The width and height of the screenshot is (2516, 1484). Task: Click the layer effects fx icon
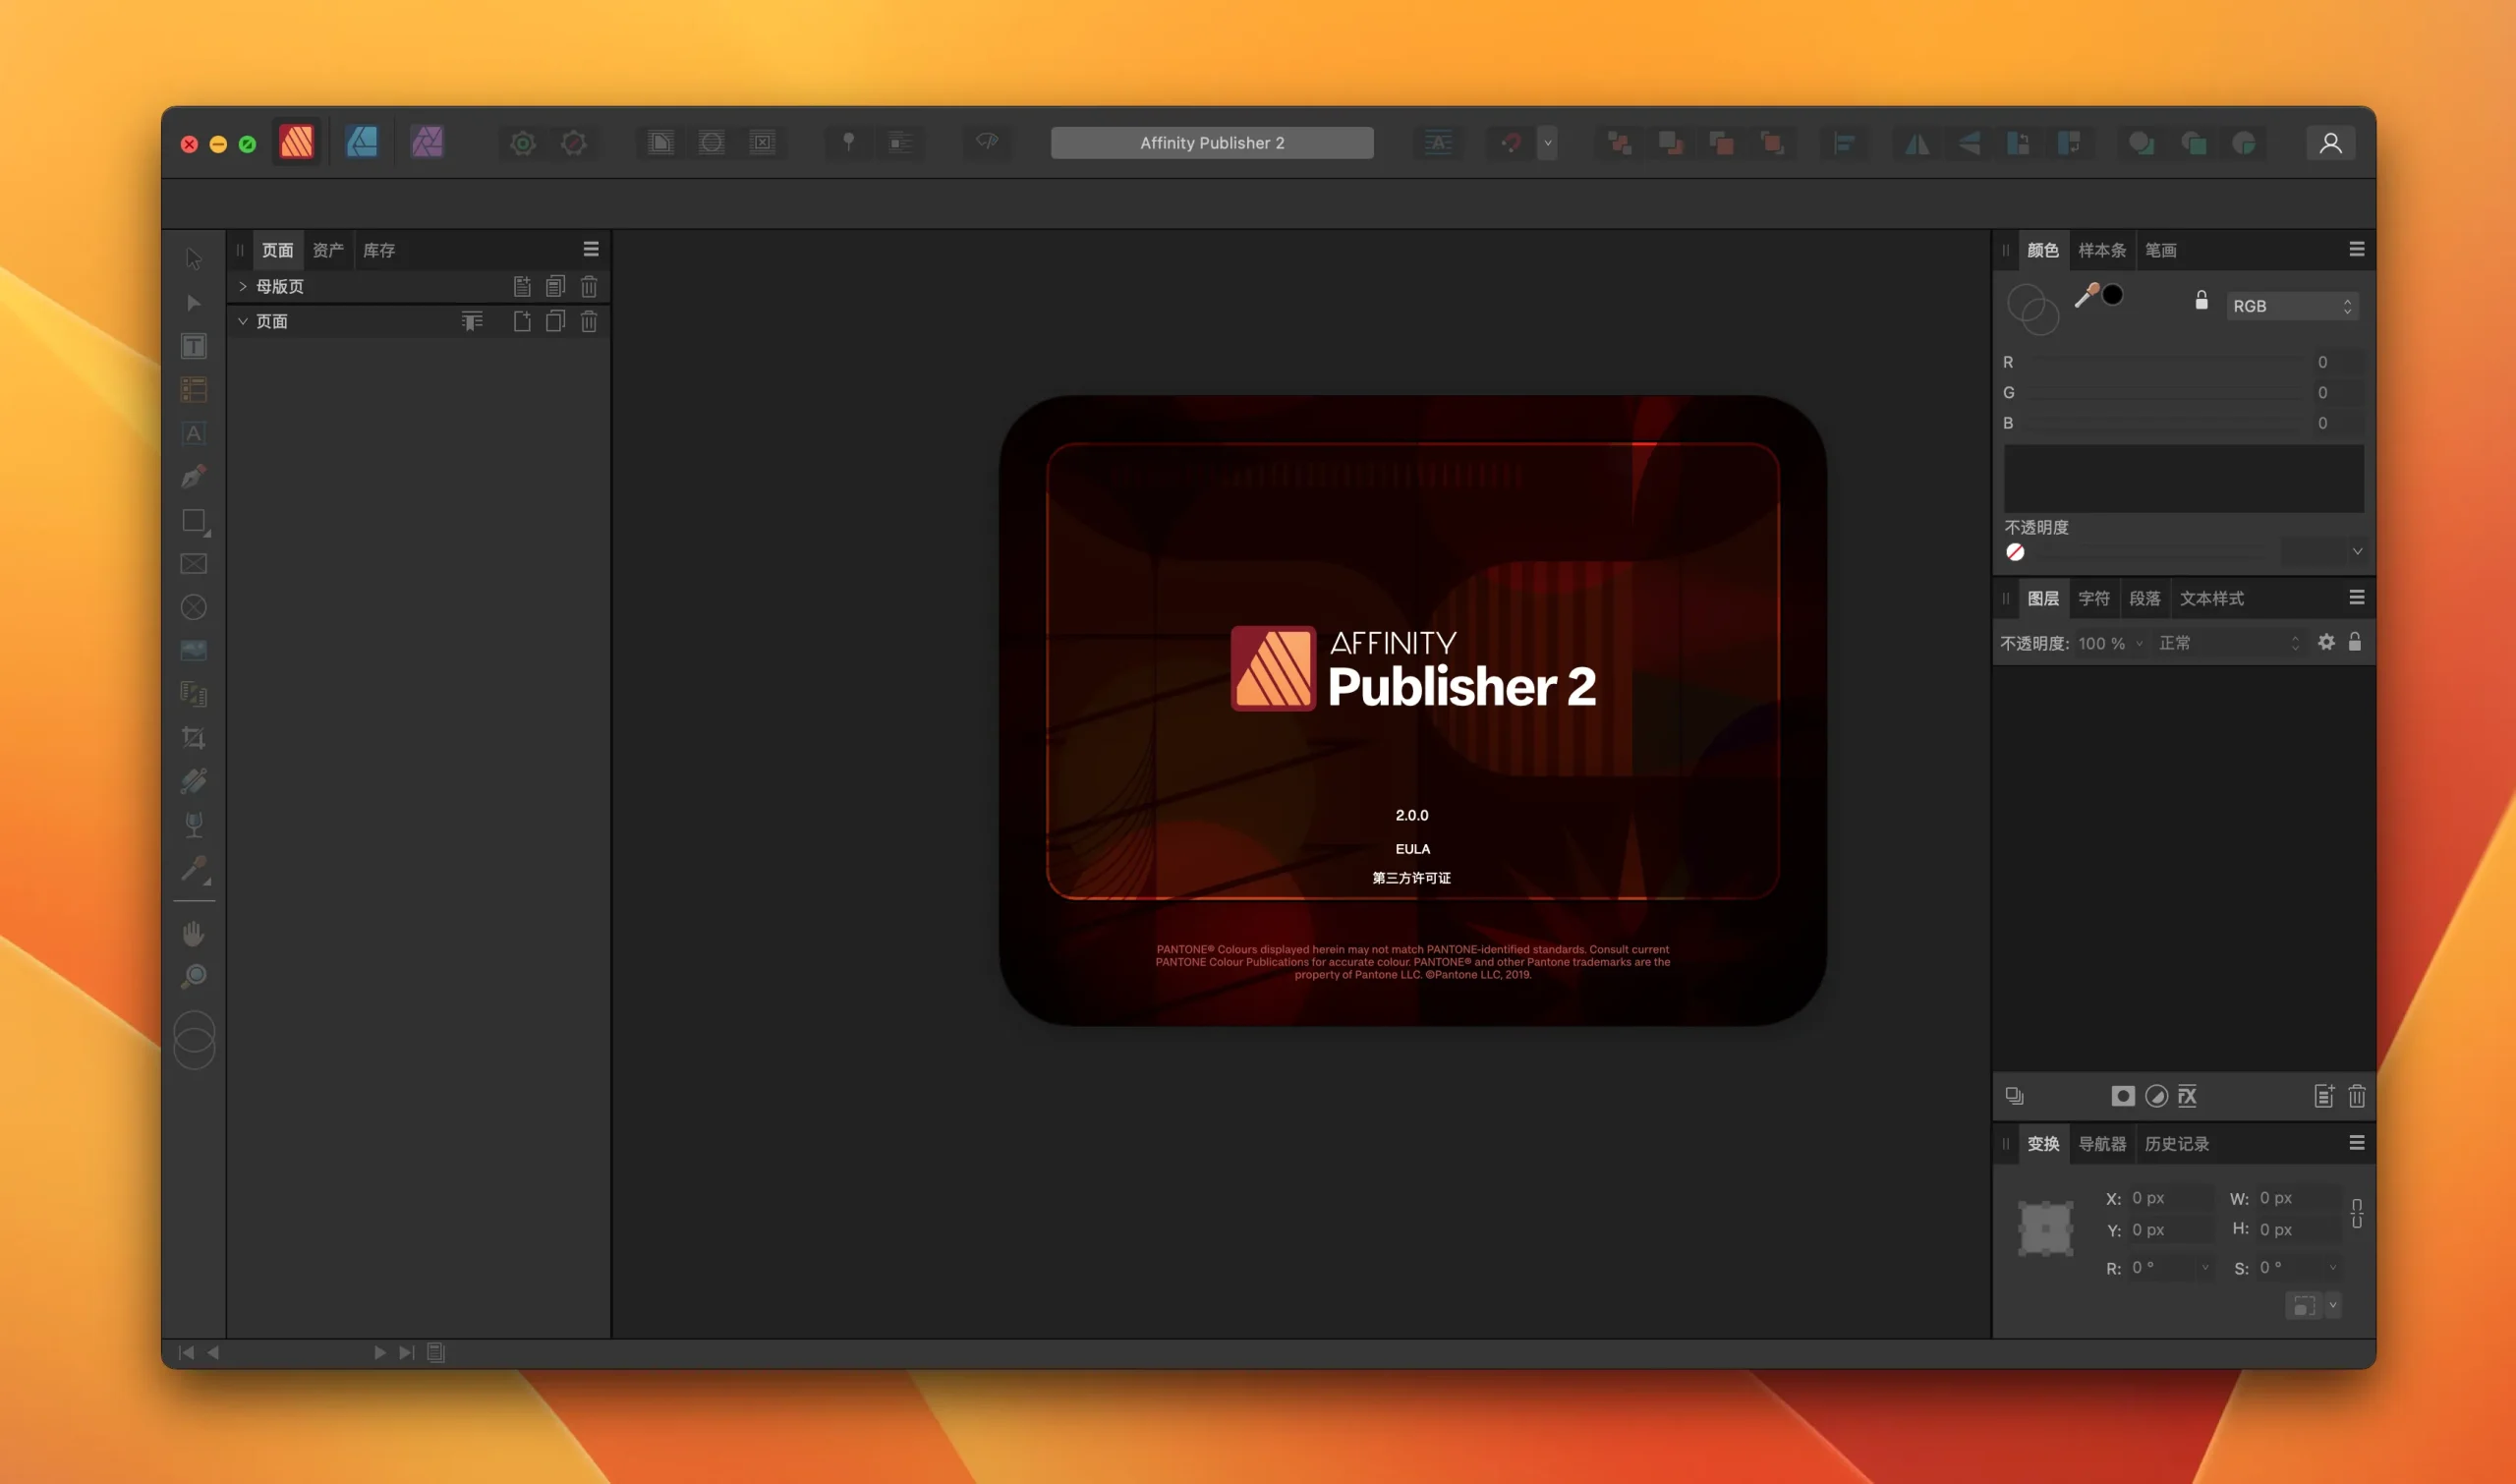(x=2187, y=1096)
